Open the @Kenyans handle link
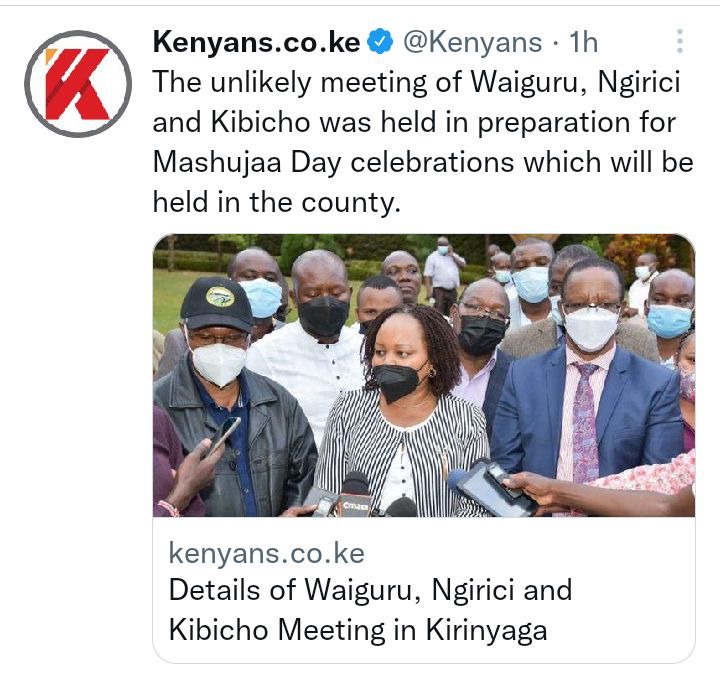Image resolution: width=720 pixels, height=680 pixels. (472, 43)
